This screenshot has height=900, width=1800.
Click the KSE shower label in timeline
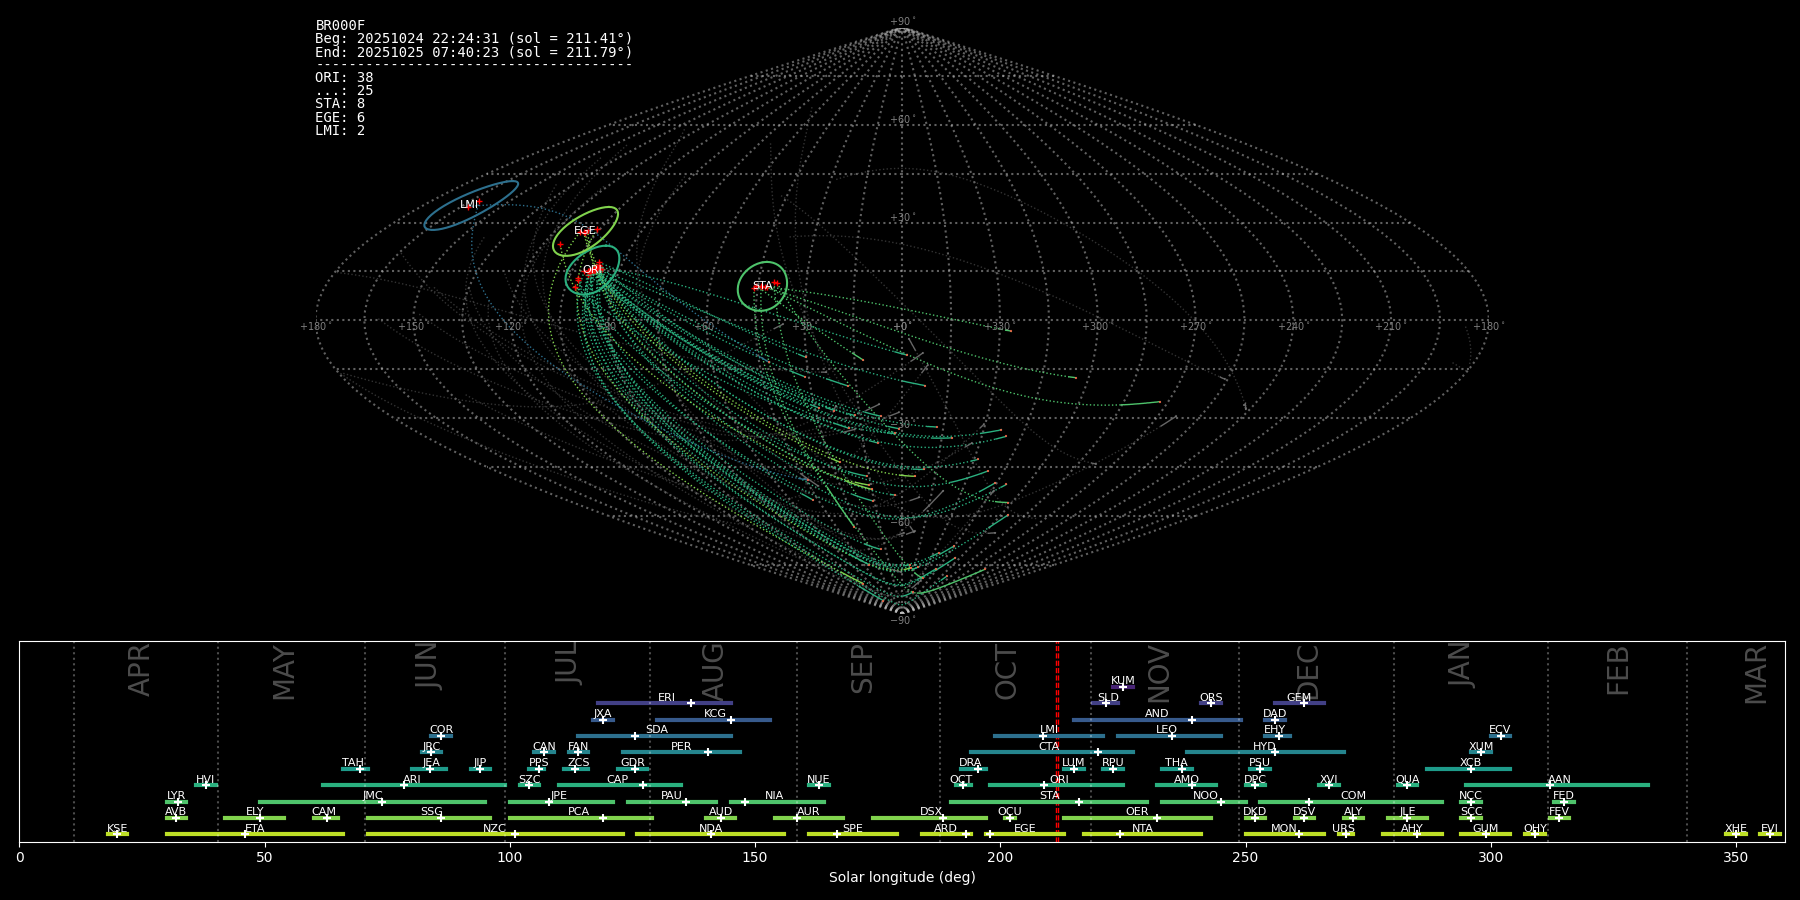click(117, 829)
